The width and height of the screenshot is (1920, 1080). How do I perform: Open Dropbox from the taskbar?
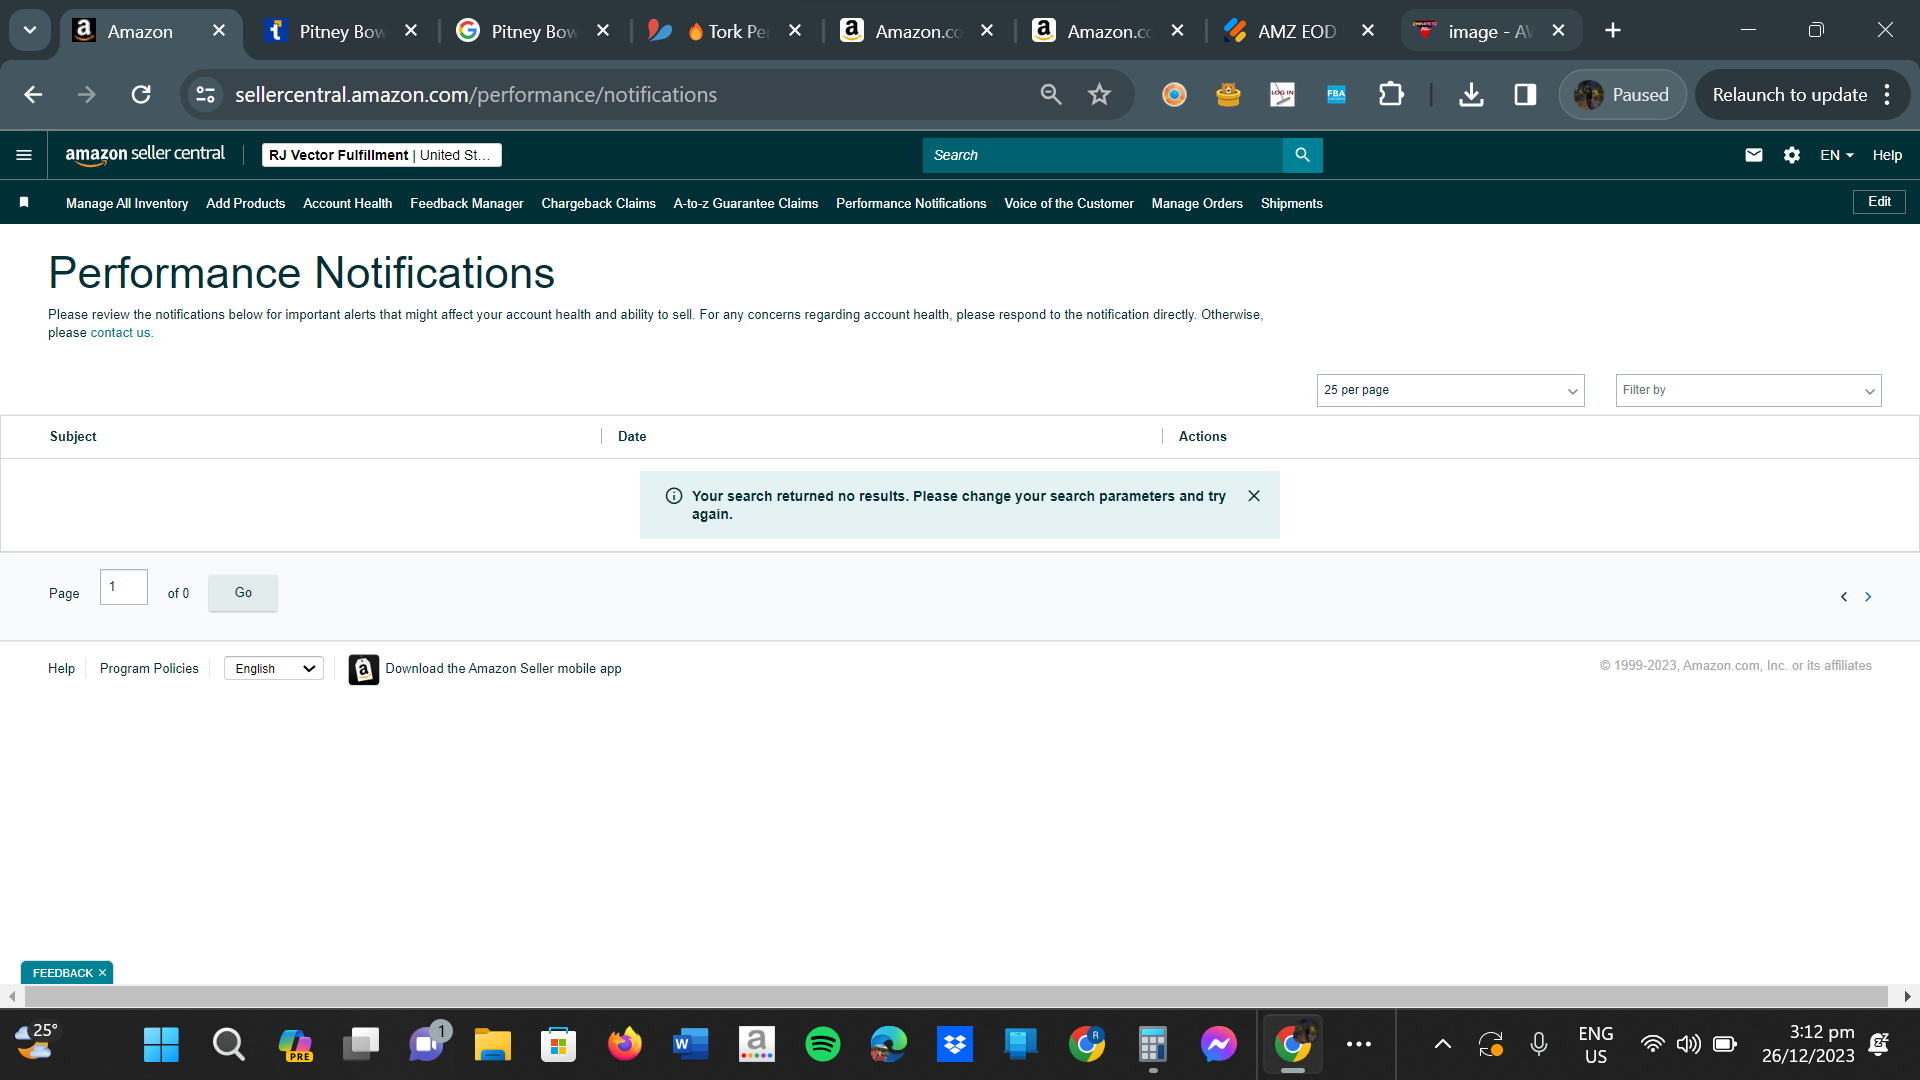(x=955, y=1045)
